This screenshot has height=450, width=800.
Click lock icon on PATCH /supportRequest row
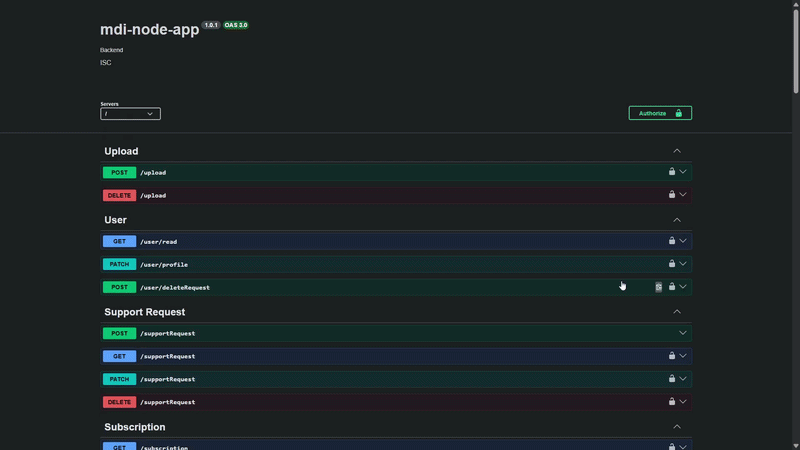(672, 379)
